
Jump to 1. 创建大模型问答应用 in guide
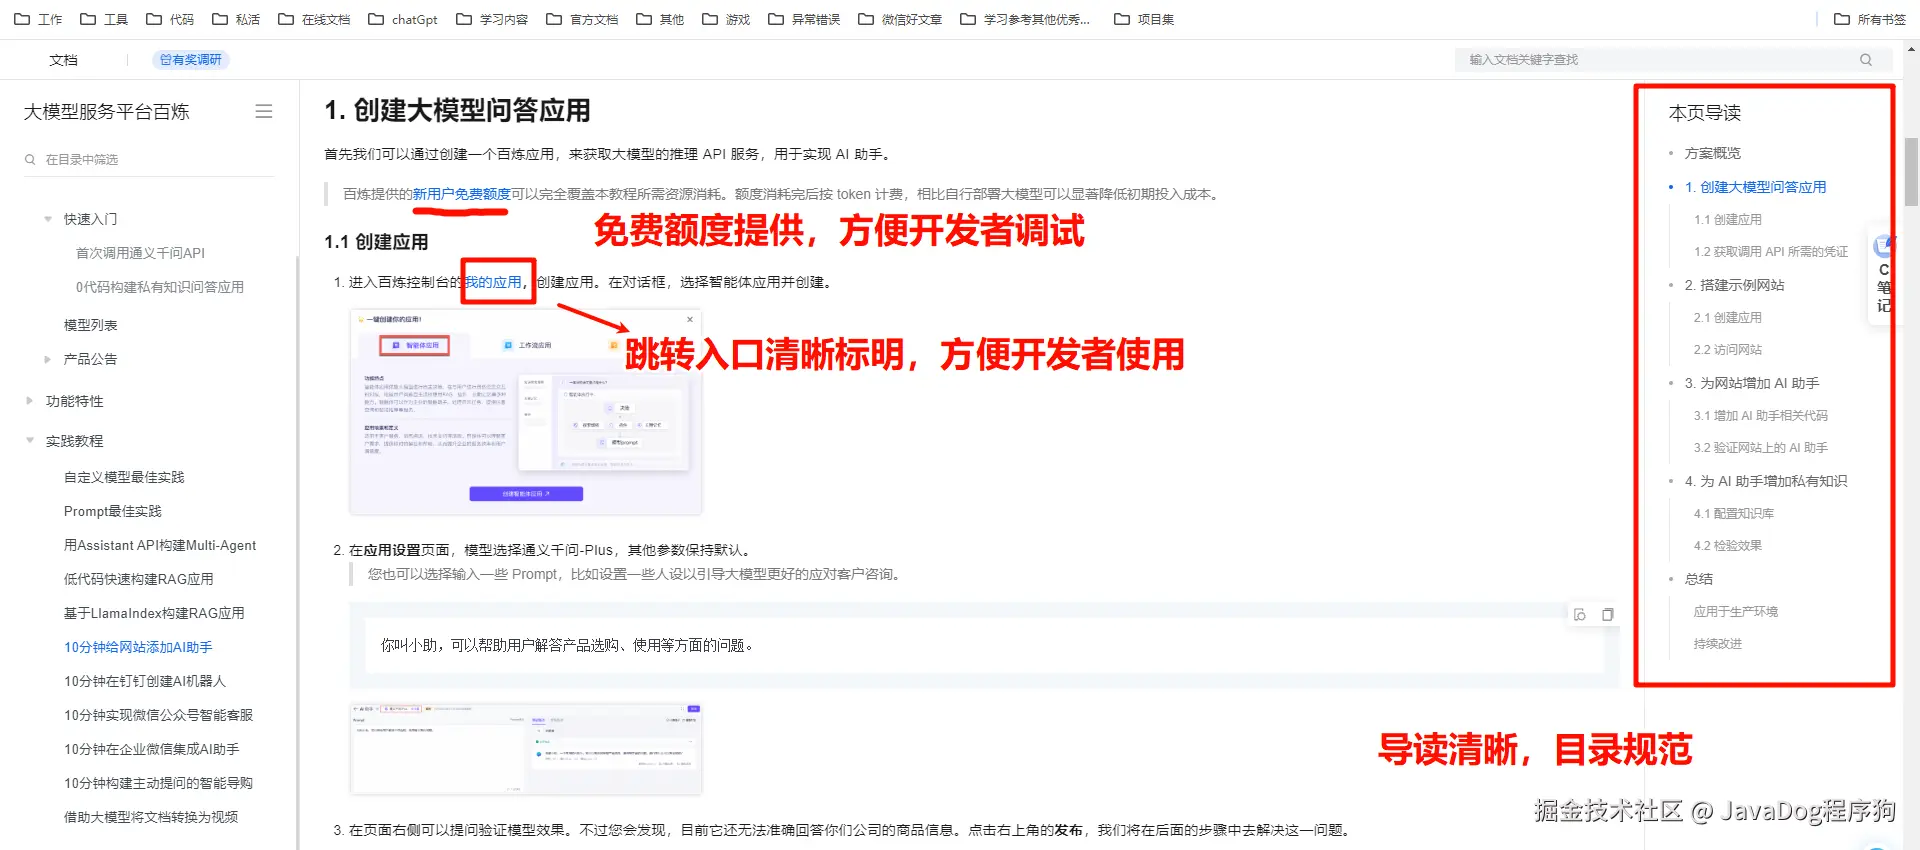(x=1755, y=187)
